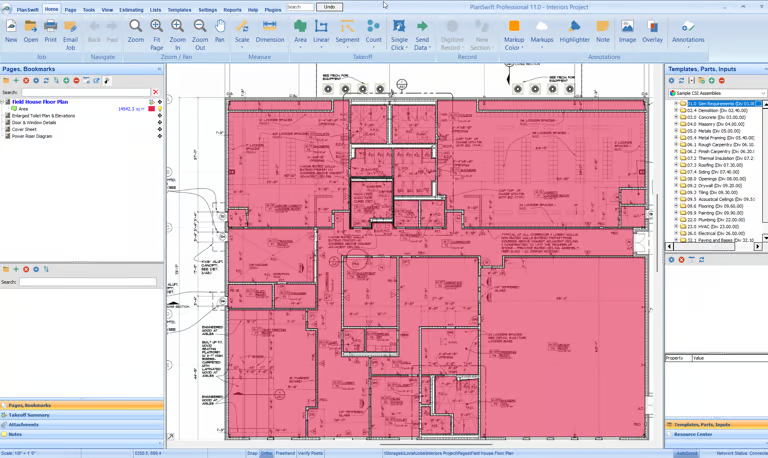Expand the 26.0 Electrical folder
The image size is (768, 458).
[x=676, y=234]
